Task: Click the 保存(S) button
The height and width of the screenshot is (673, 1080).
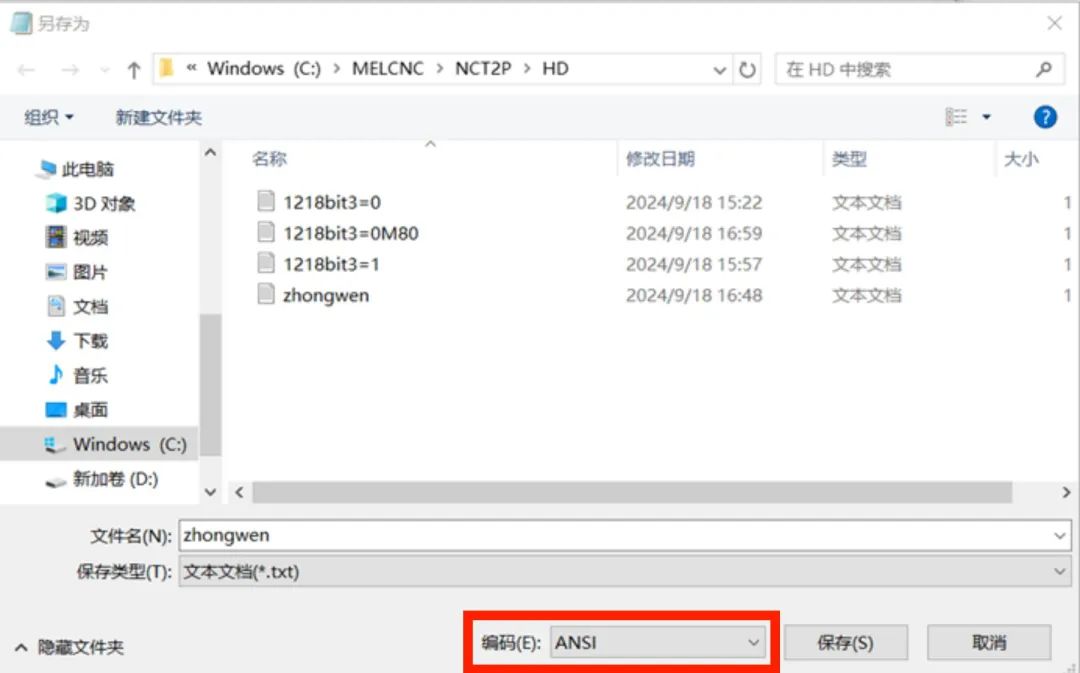Action: pos(845,643)
